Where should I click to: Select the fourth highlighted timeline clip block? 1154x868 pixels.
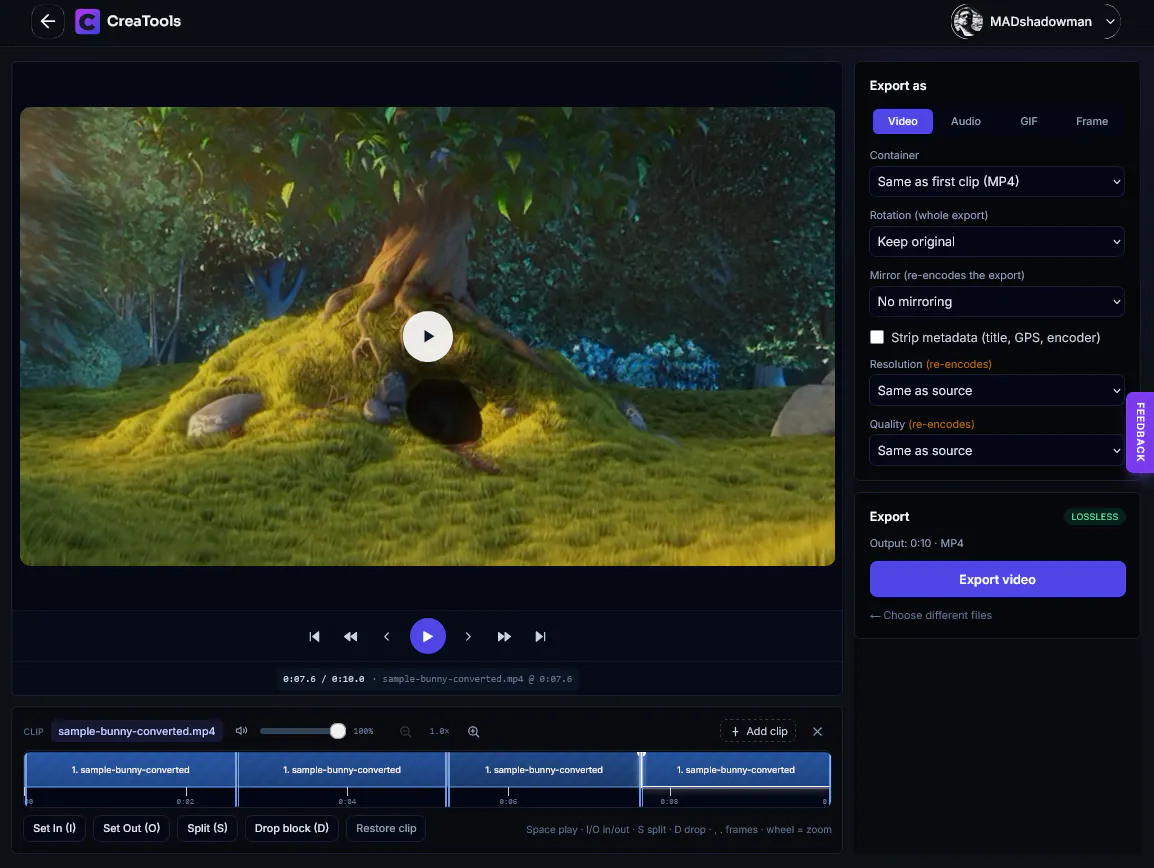tap(736, 770)
